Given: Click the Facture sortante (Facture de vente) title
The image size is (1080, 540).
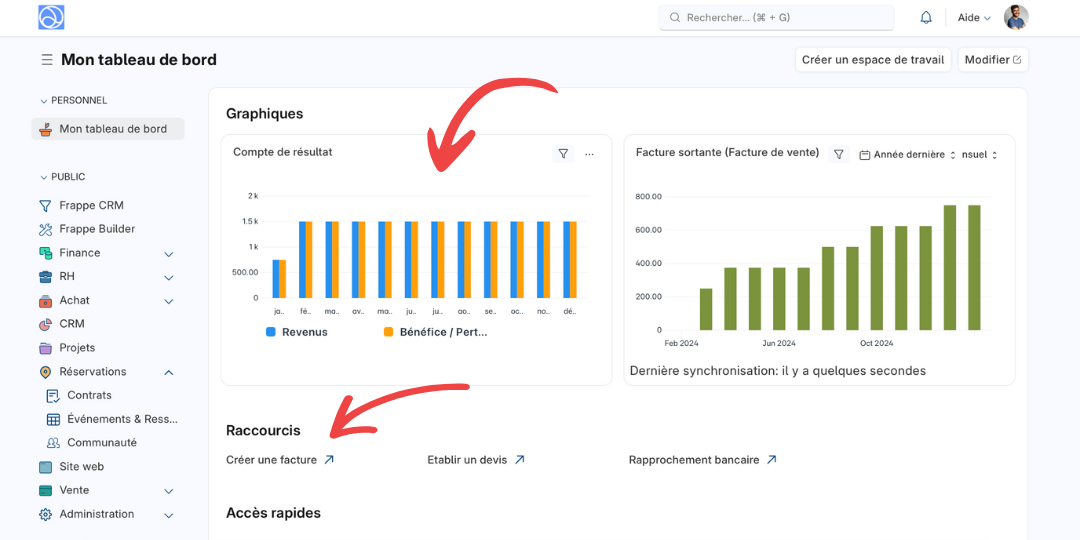Looking at the screenshot, I should [727, 153].
